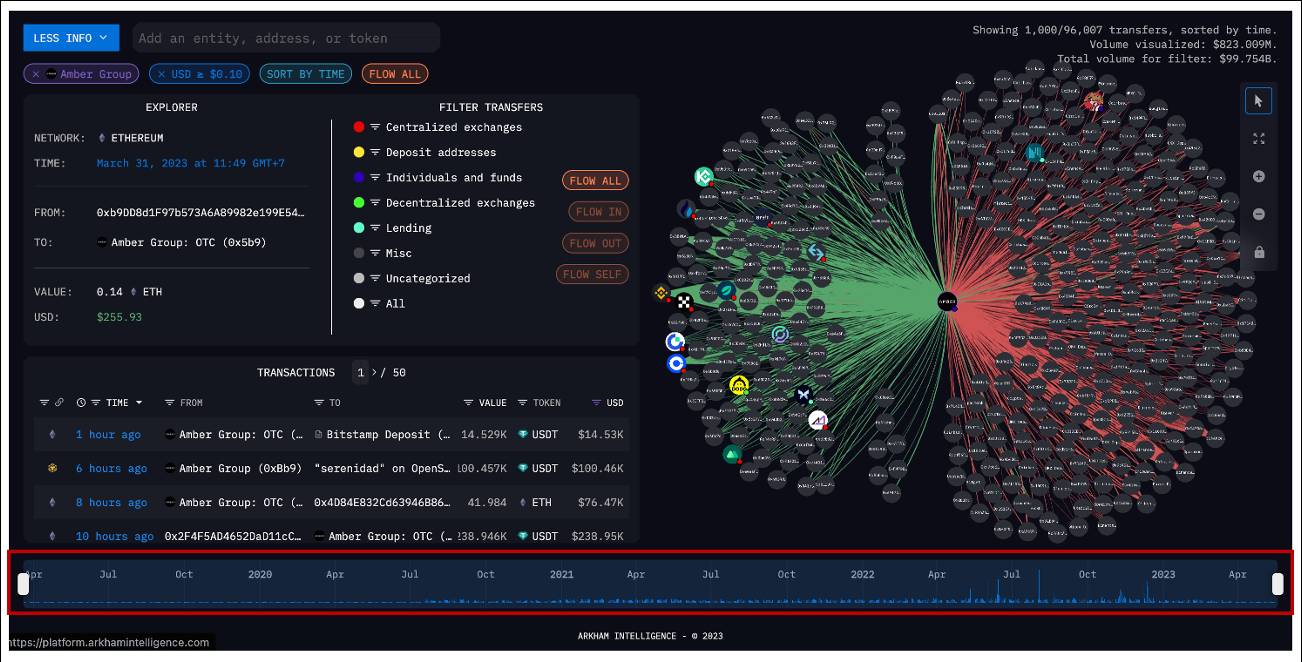Screen dimensions: 1302x662
Task: Click the TIME filter lines icon in header
Action: (x=96, y=403)
